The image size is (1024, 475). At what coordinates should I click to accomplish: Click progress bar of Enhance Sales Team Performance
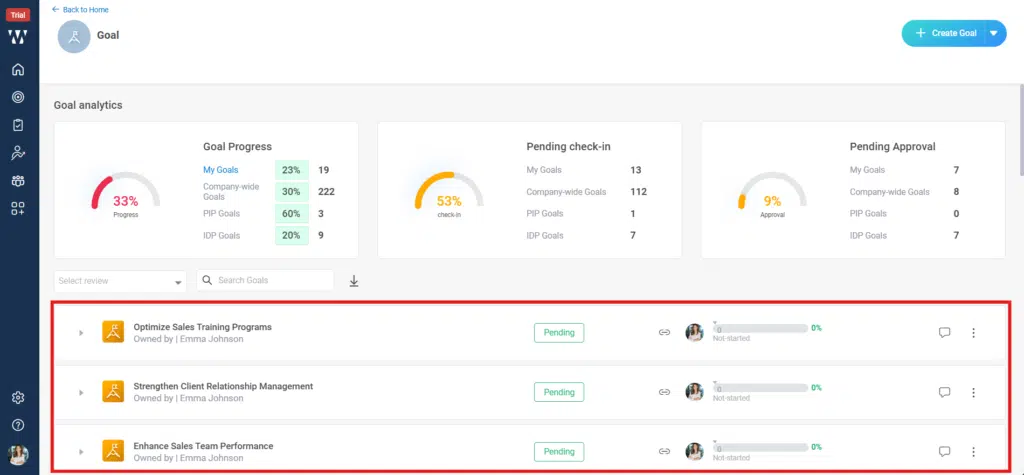point(760,448)
